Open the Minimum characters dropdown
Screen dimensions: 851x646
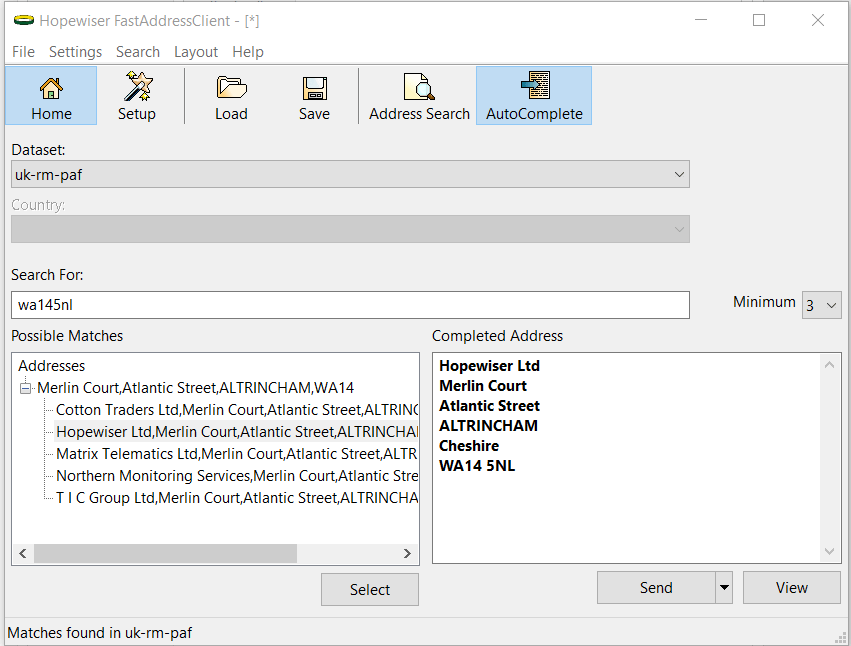[821, 305]
